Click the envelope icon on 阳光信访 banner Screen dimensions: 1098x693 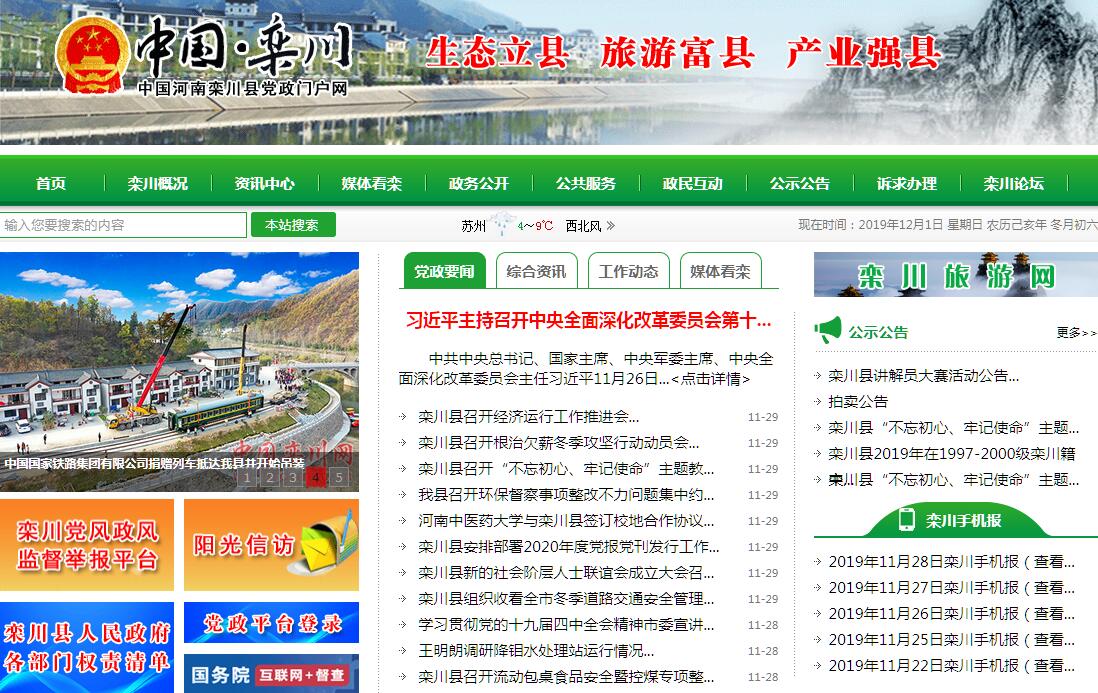click(329, 545)
